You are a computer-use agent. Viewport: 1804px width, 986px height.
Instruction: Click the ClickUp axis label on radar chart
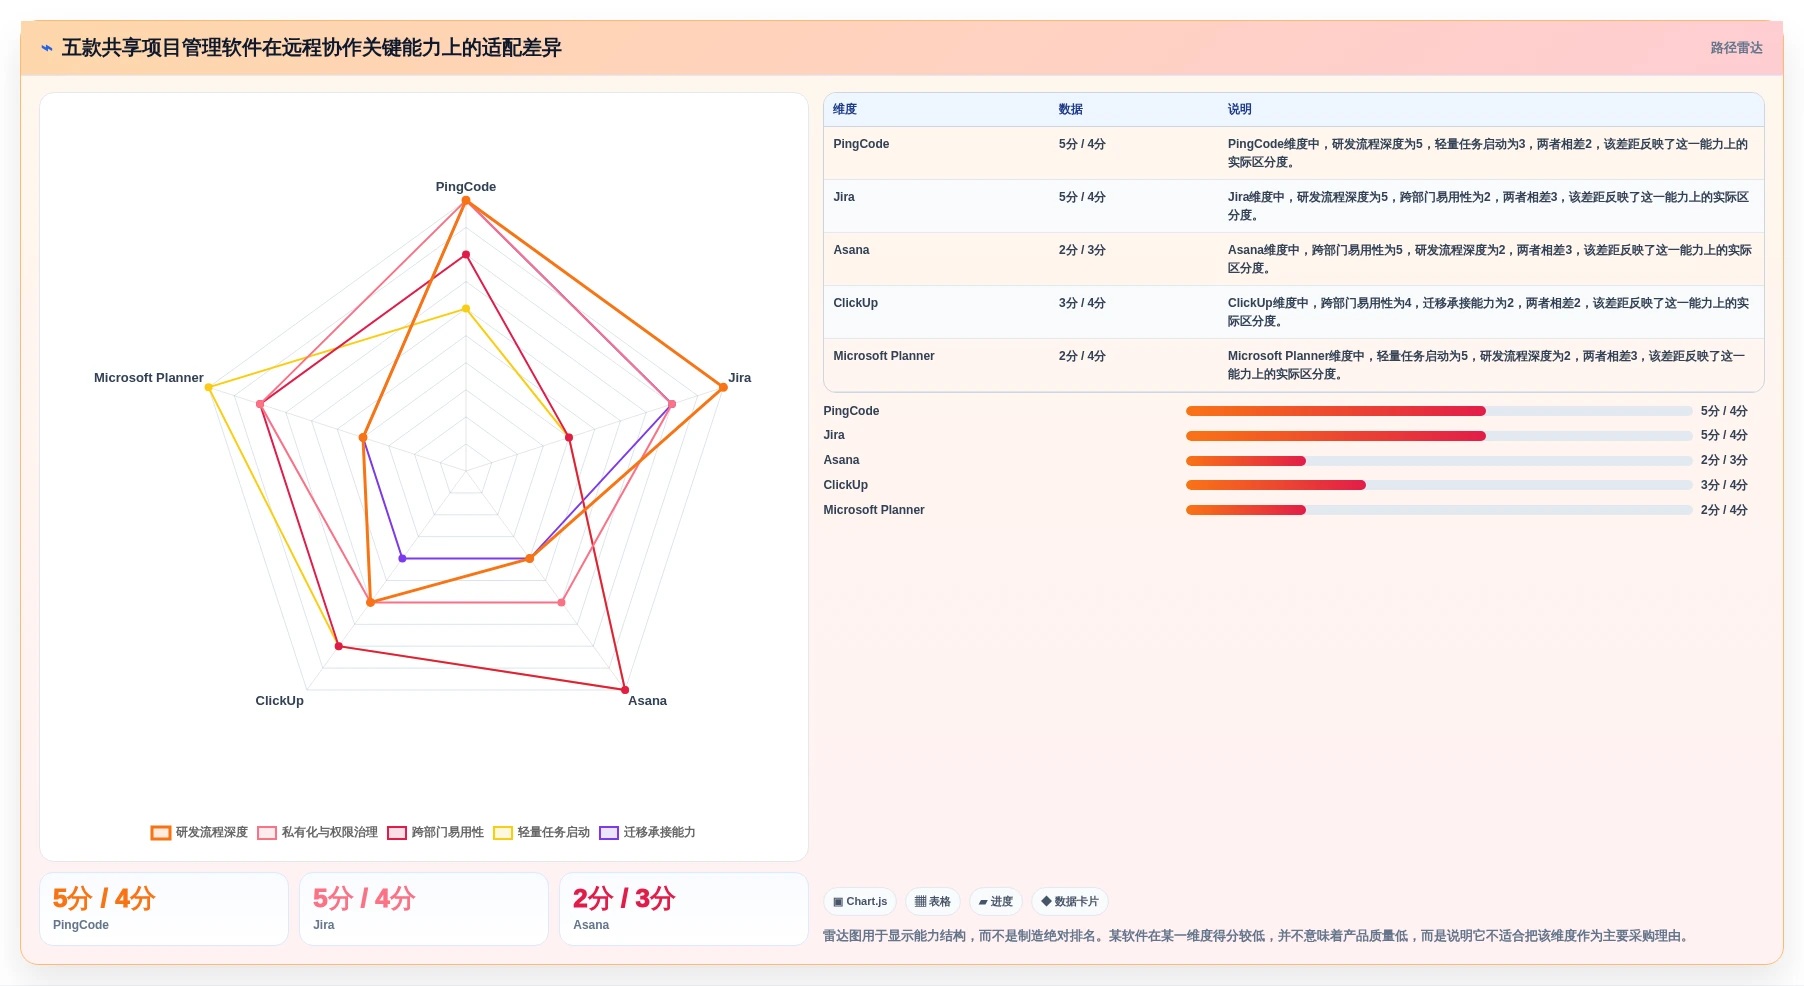point(280,701)
